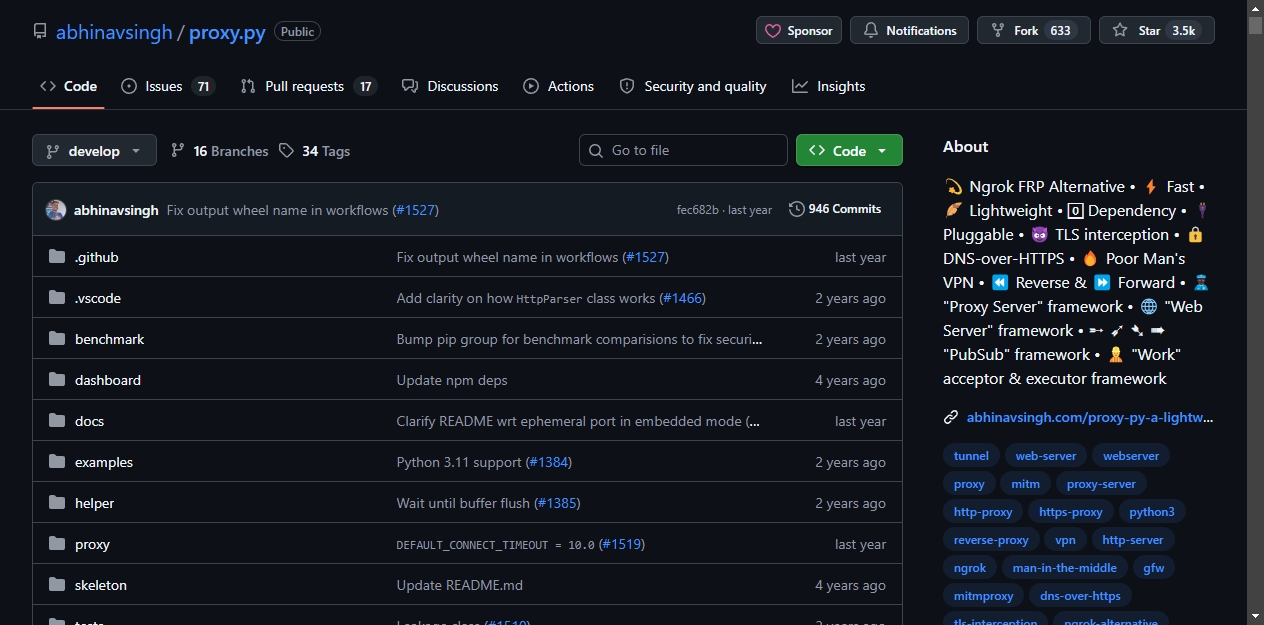Click the folder icon for proxy
The image size is (1264, 625).
[56, 544]
